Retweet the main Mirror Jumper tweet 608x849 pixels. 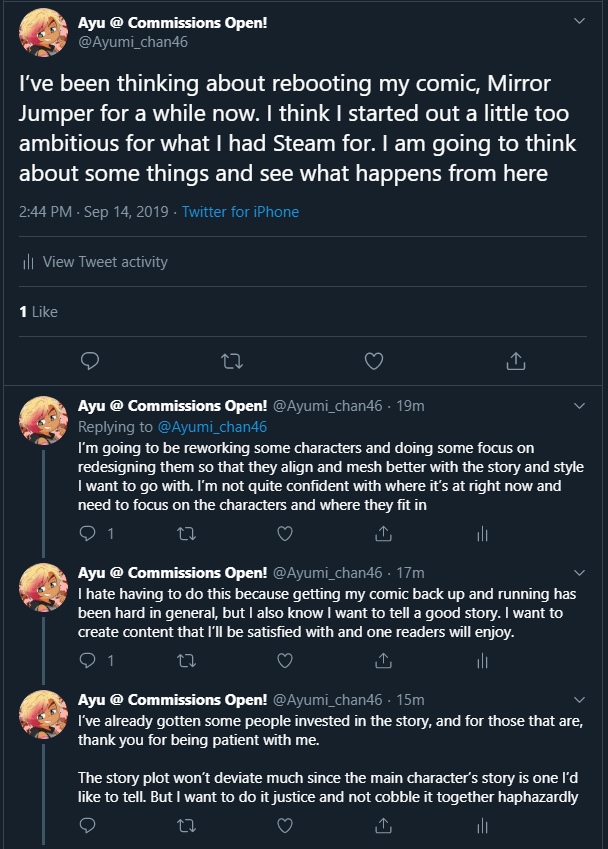click(x=231, y=360)
